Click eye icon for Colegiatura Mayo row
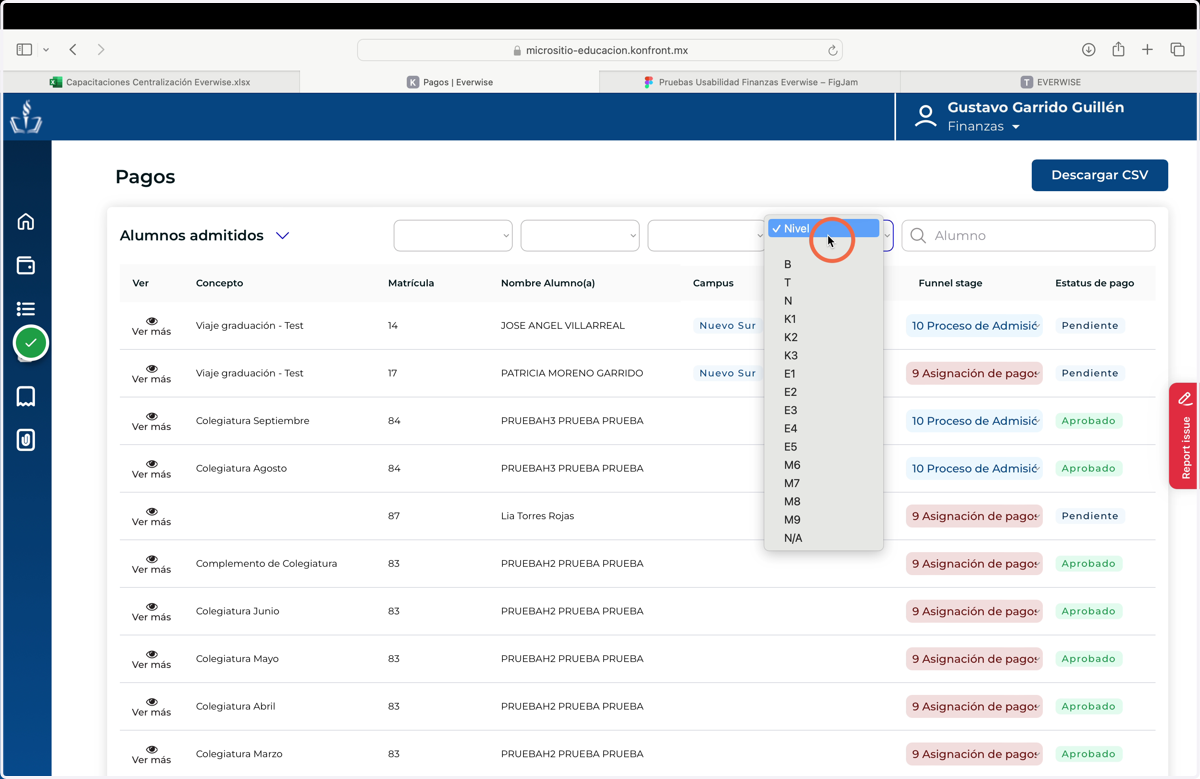The height and width of the screenshot is (779, 1200). tap(152, 654)
